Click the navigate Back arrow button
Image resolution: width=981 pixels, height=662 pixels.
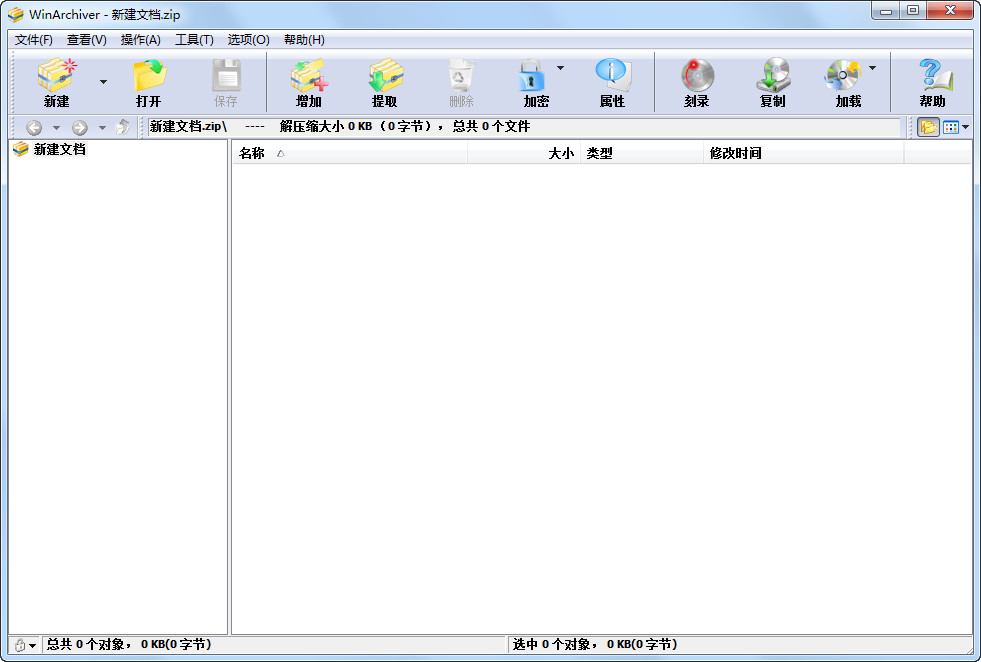(34, 128)
